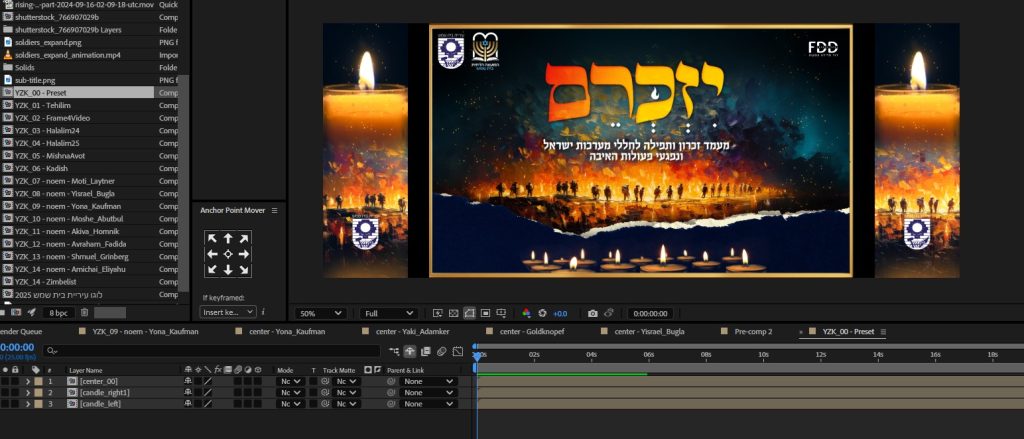Take a snapshot with the camera icon

(x=593, y=313)
